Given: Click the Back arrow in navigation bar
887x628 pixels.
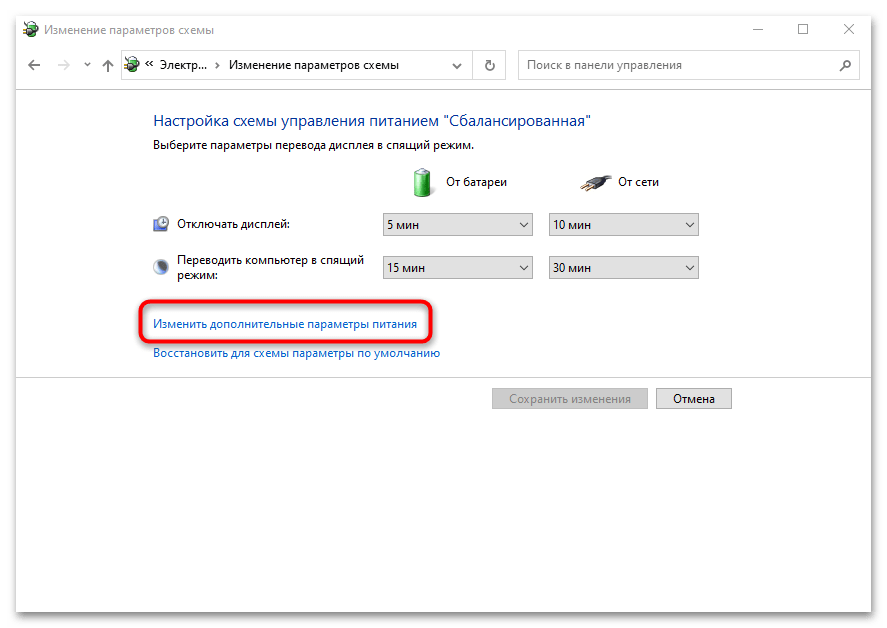Looking at the screenshot, I should (34, 66).
